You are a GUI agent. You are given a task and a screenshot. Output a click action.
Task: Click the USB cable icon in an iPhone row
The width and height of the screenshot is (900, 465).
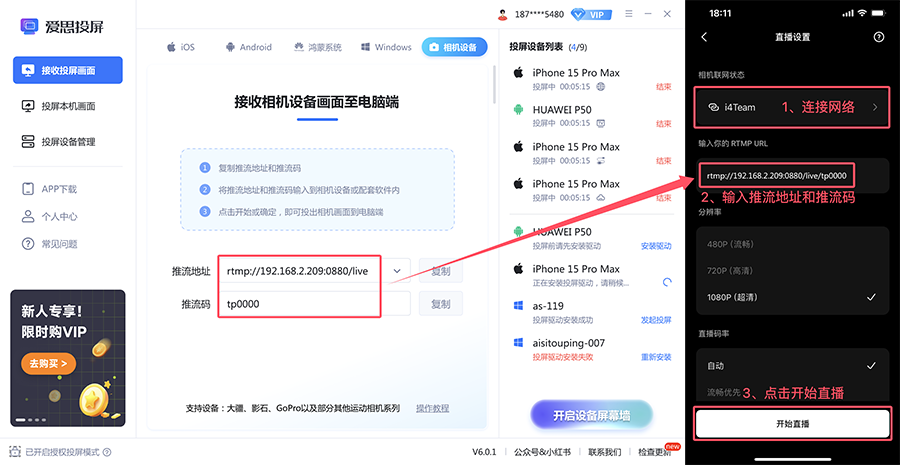[601, 160]
